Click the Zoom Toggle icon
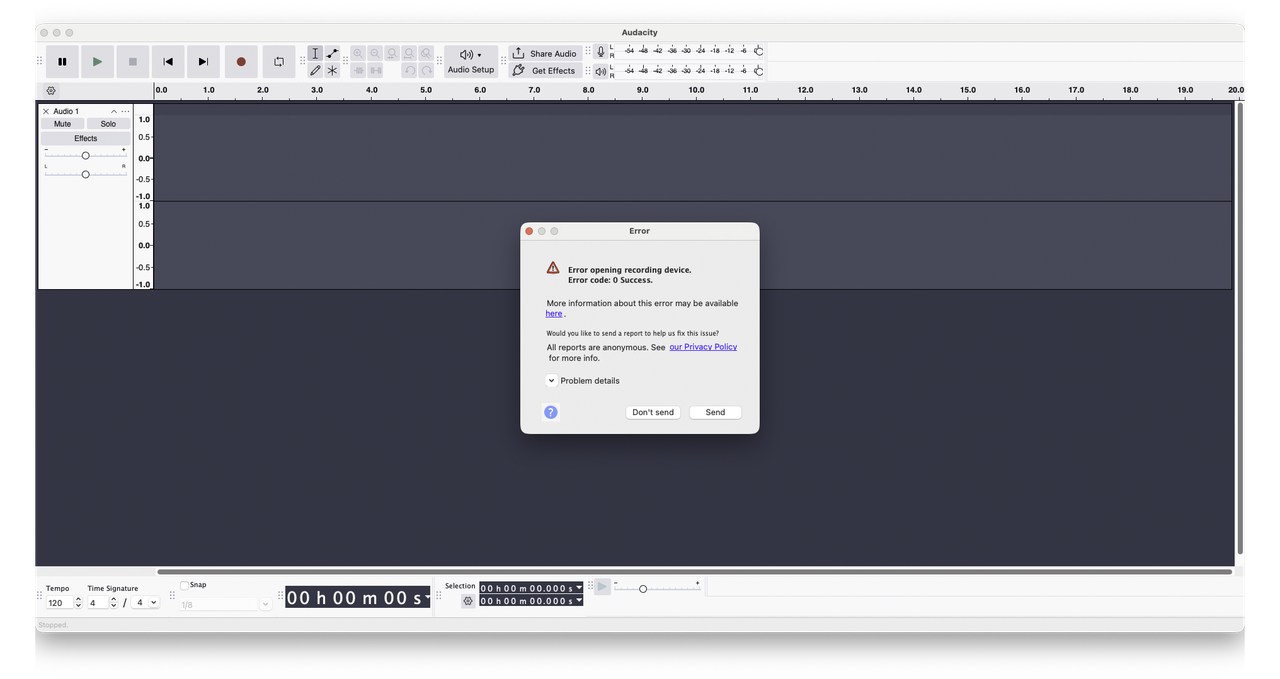 click(426, 54)
